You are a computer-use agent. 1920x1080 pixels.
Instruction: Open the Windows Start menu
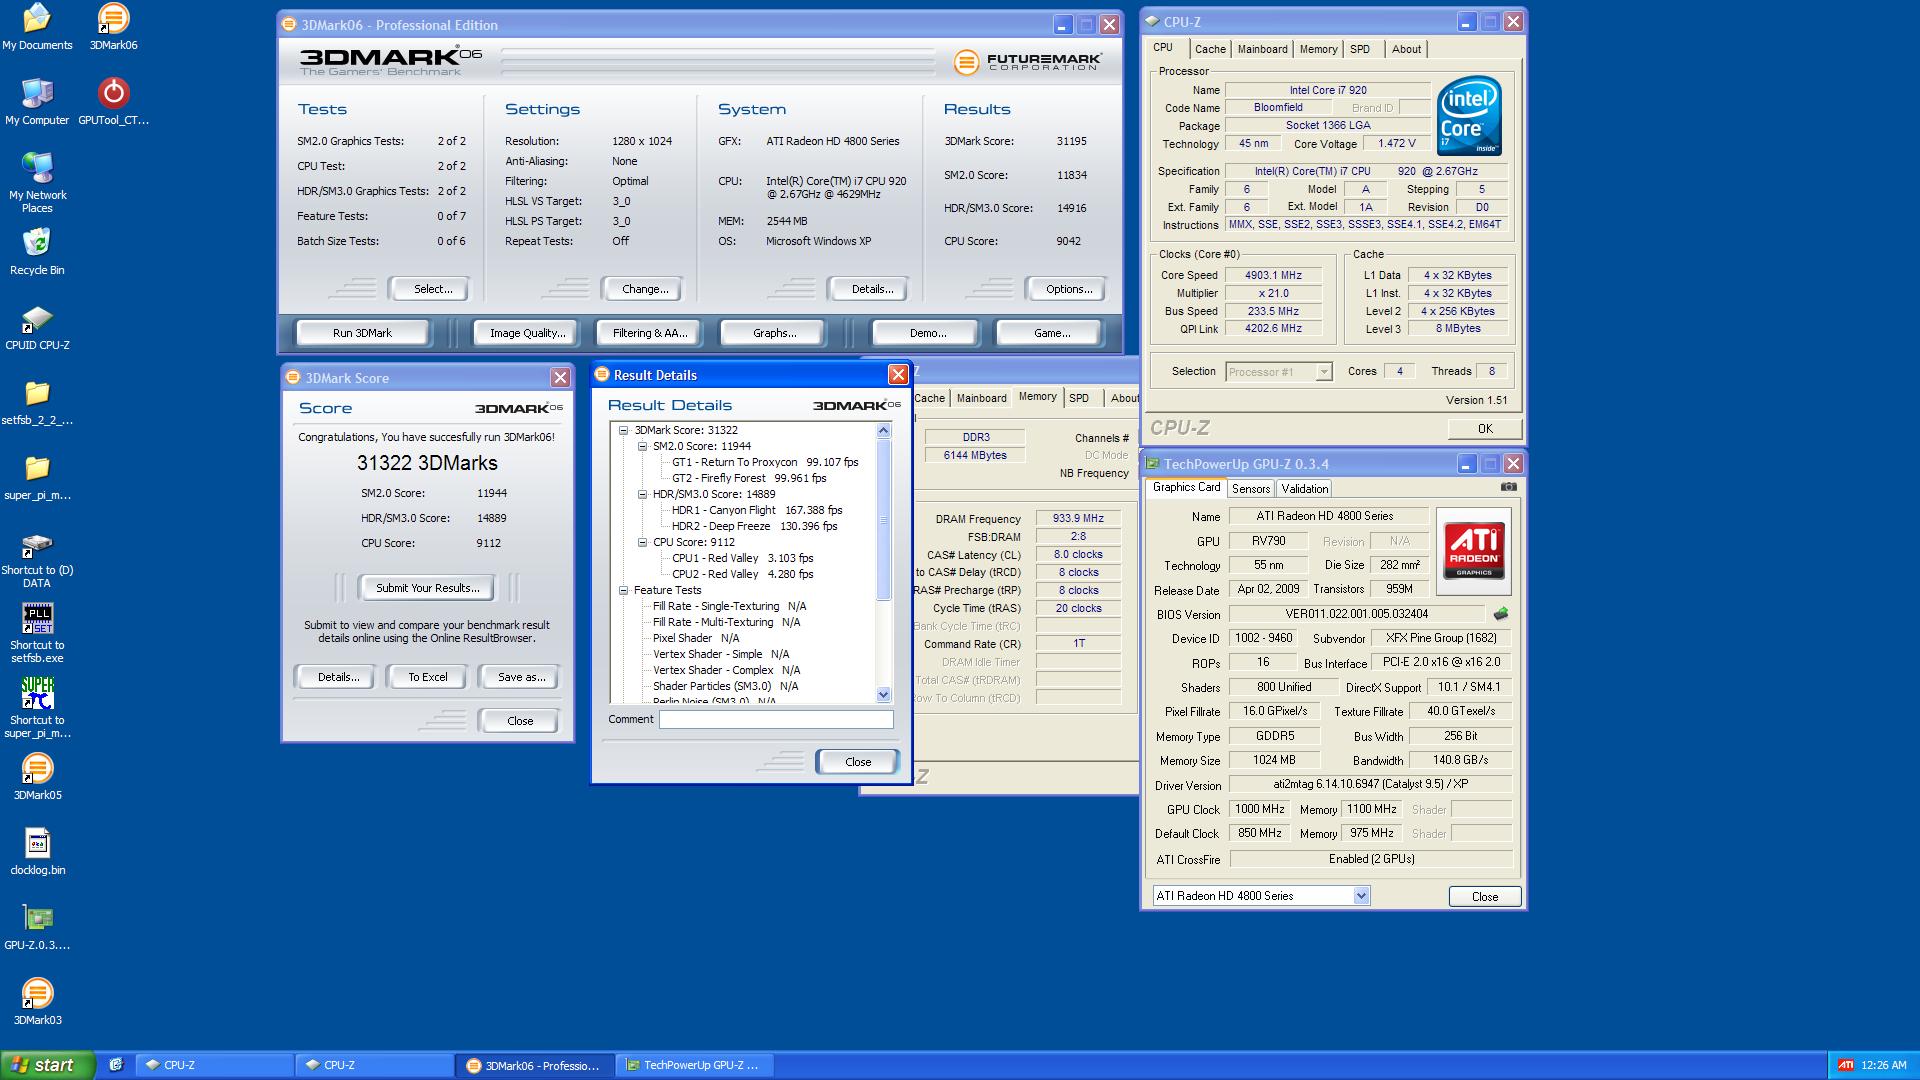[x=48, y=1065]
